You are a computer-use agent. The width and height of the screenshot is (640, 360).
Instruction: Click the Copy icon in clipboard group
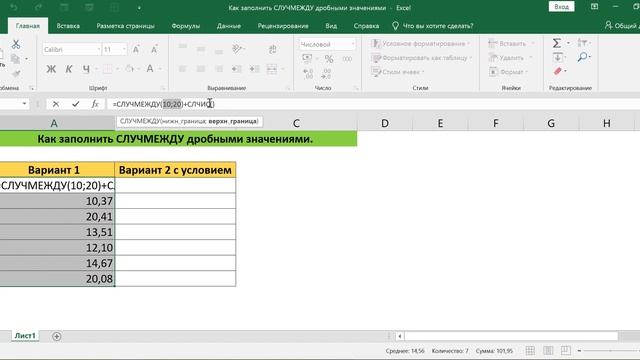tap(16, 59)
